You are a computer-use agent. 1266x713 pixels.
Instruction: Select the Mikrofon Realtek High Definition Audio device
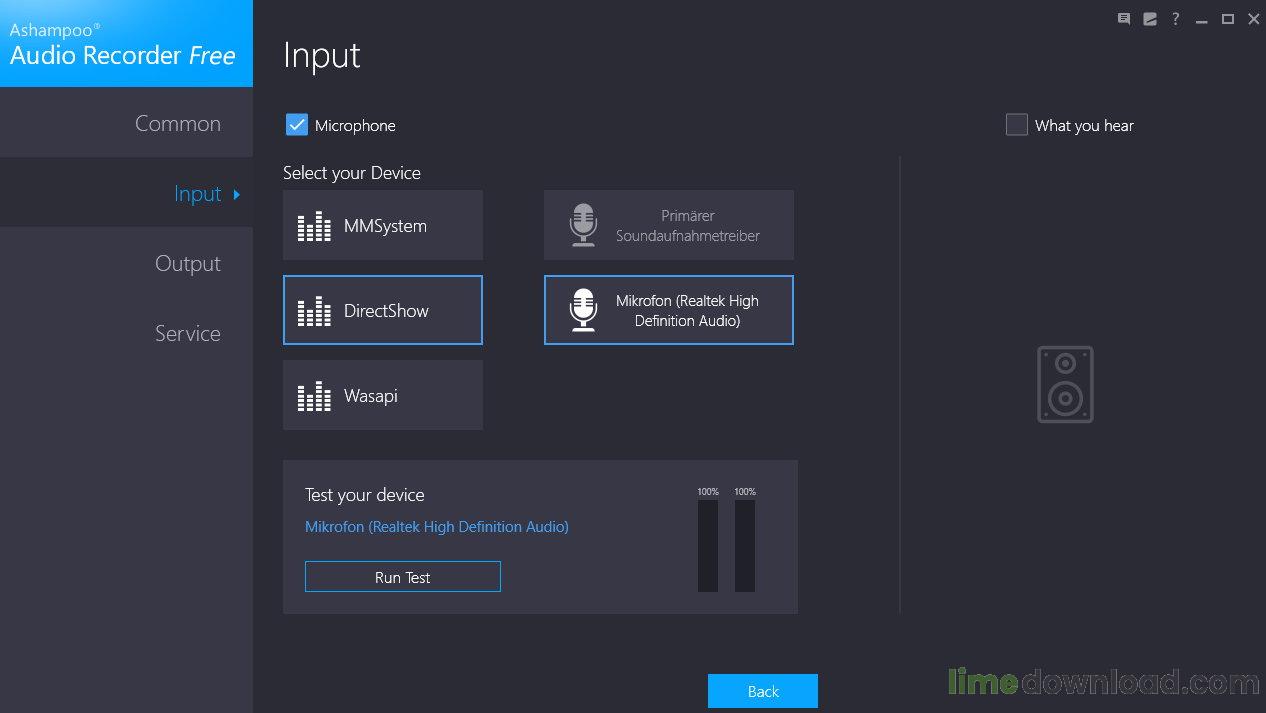pos(668,310)
